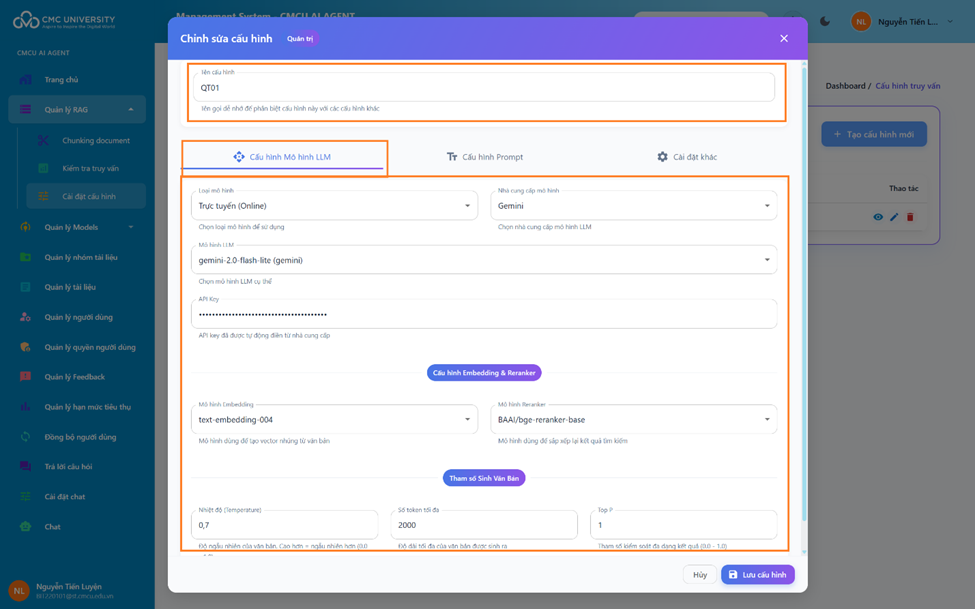The width and height of the screenshot is (975, 609).
Task: Click the Tên cấu hình text field
Action: tap(483, 88)
